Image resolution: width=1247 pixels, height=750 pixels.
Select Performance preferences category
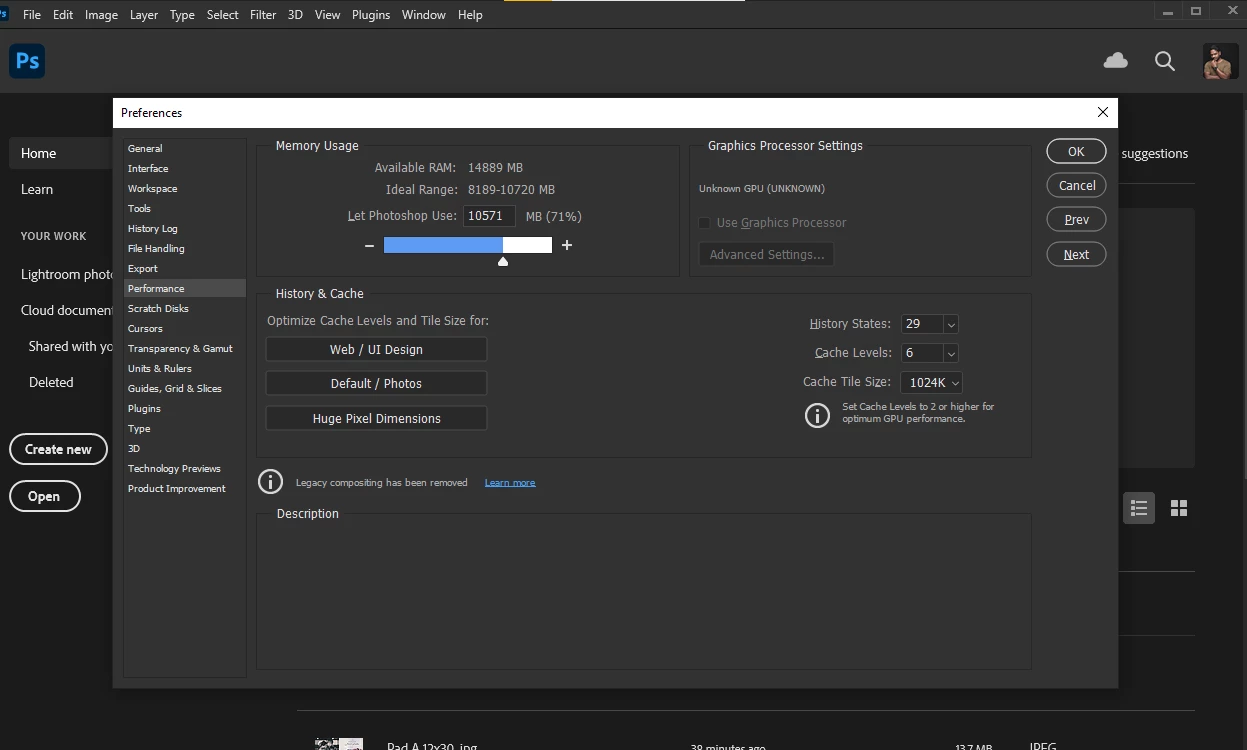184,288
